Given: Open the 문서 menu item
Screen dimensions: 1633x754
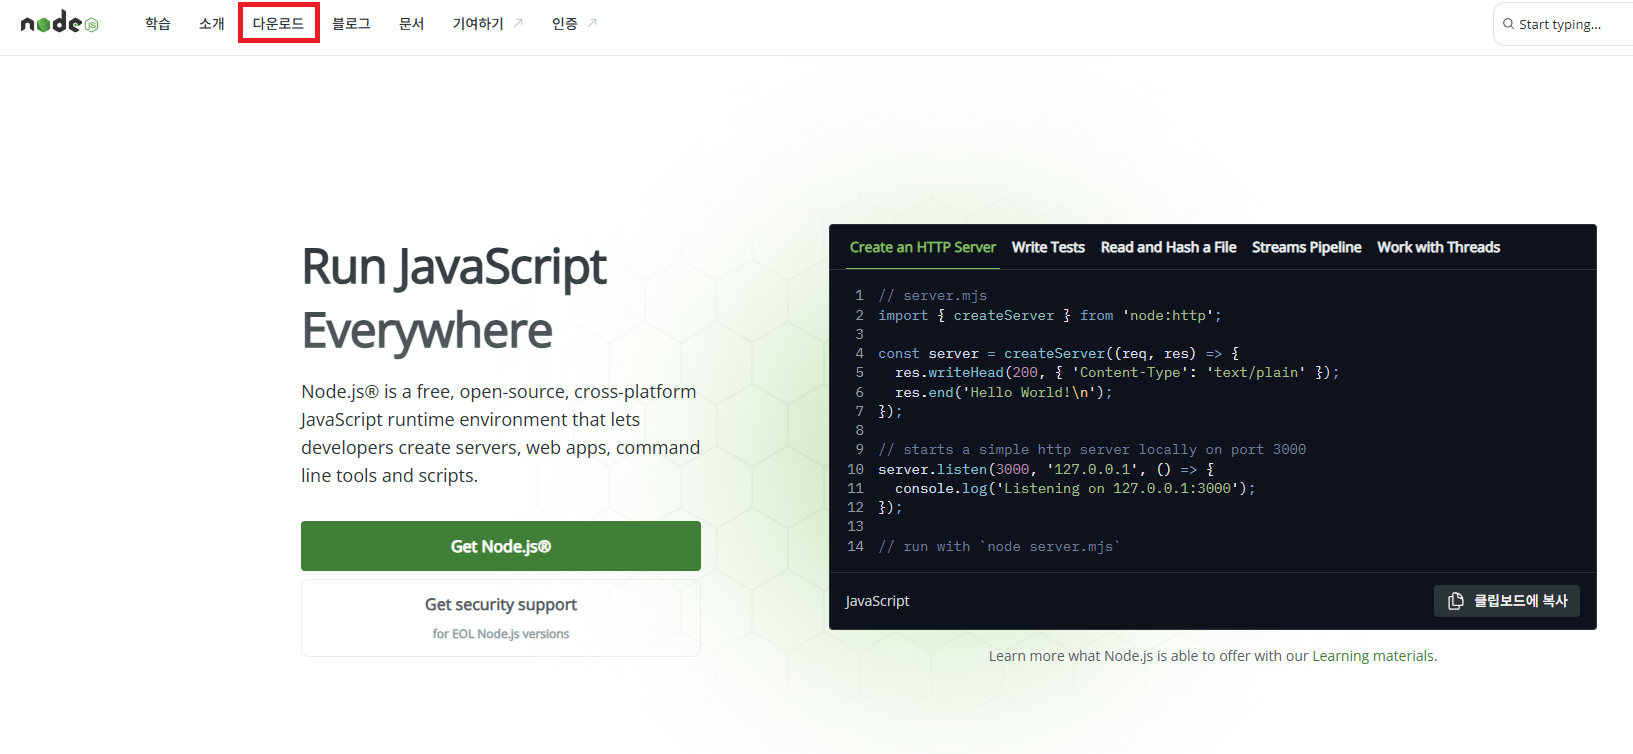Looking at the screenshot, I should 412,23.
